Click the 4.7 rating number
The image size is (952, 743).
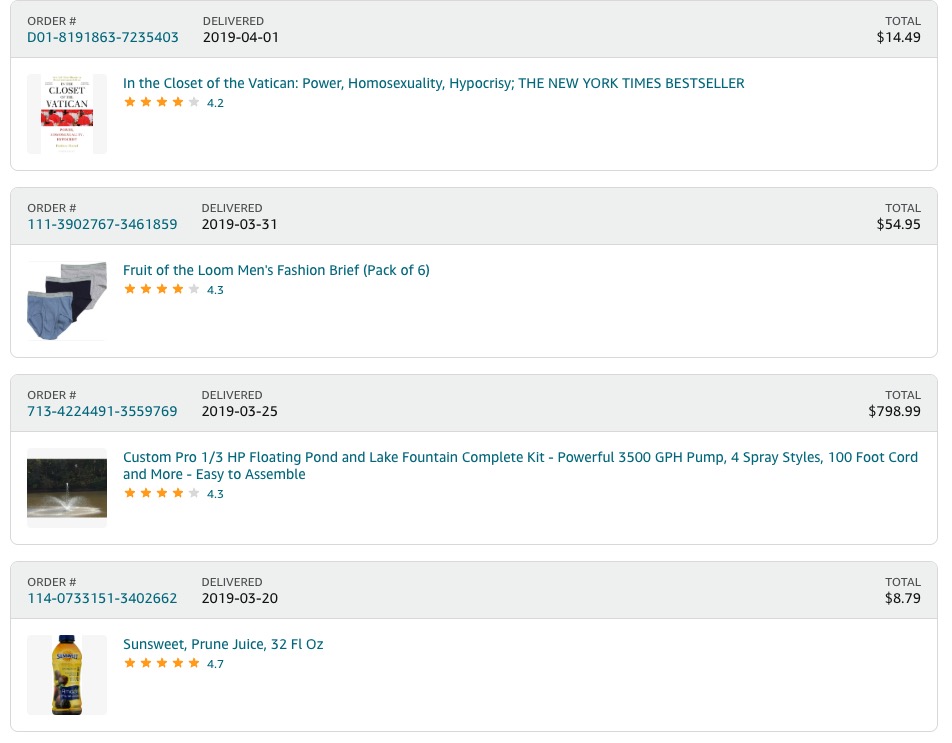tap(215, 664)
